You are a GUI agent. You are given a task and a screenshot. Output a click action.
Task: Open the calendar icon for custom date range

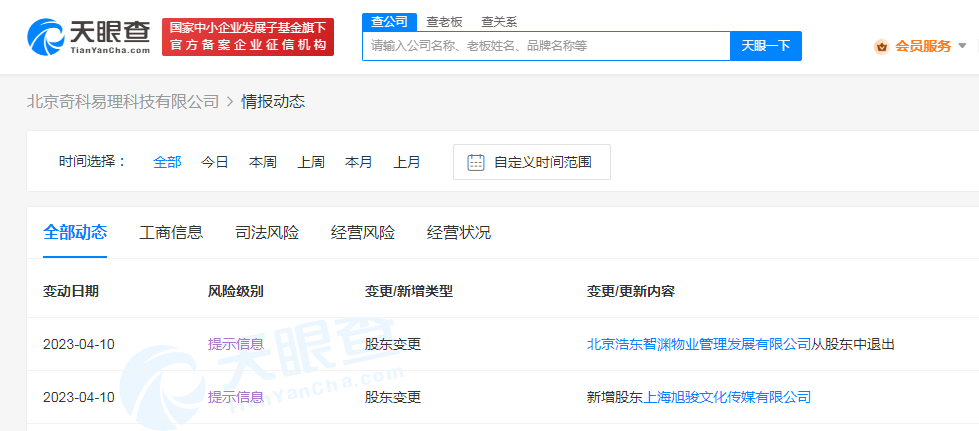pyautogui.click(x=476, y=162)
